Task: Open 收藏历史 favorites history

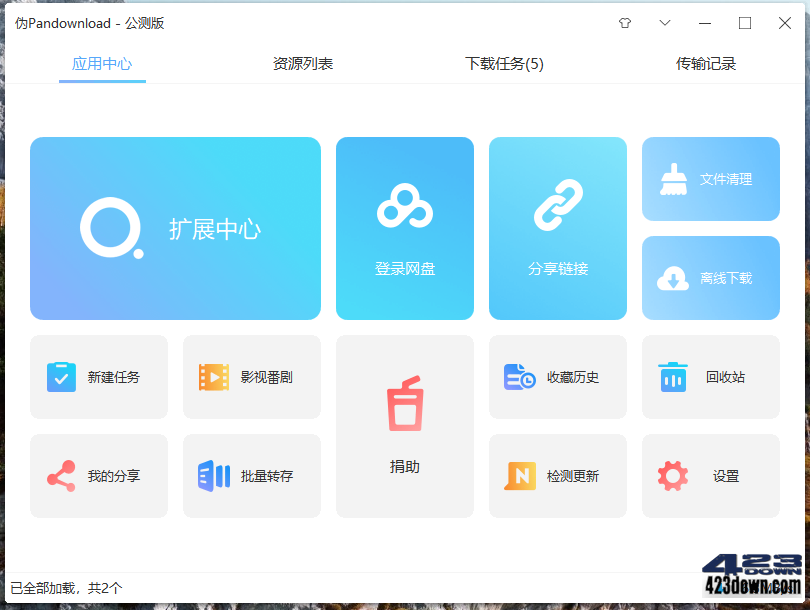Action: coord(557,377)
